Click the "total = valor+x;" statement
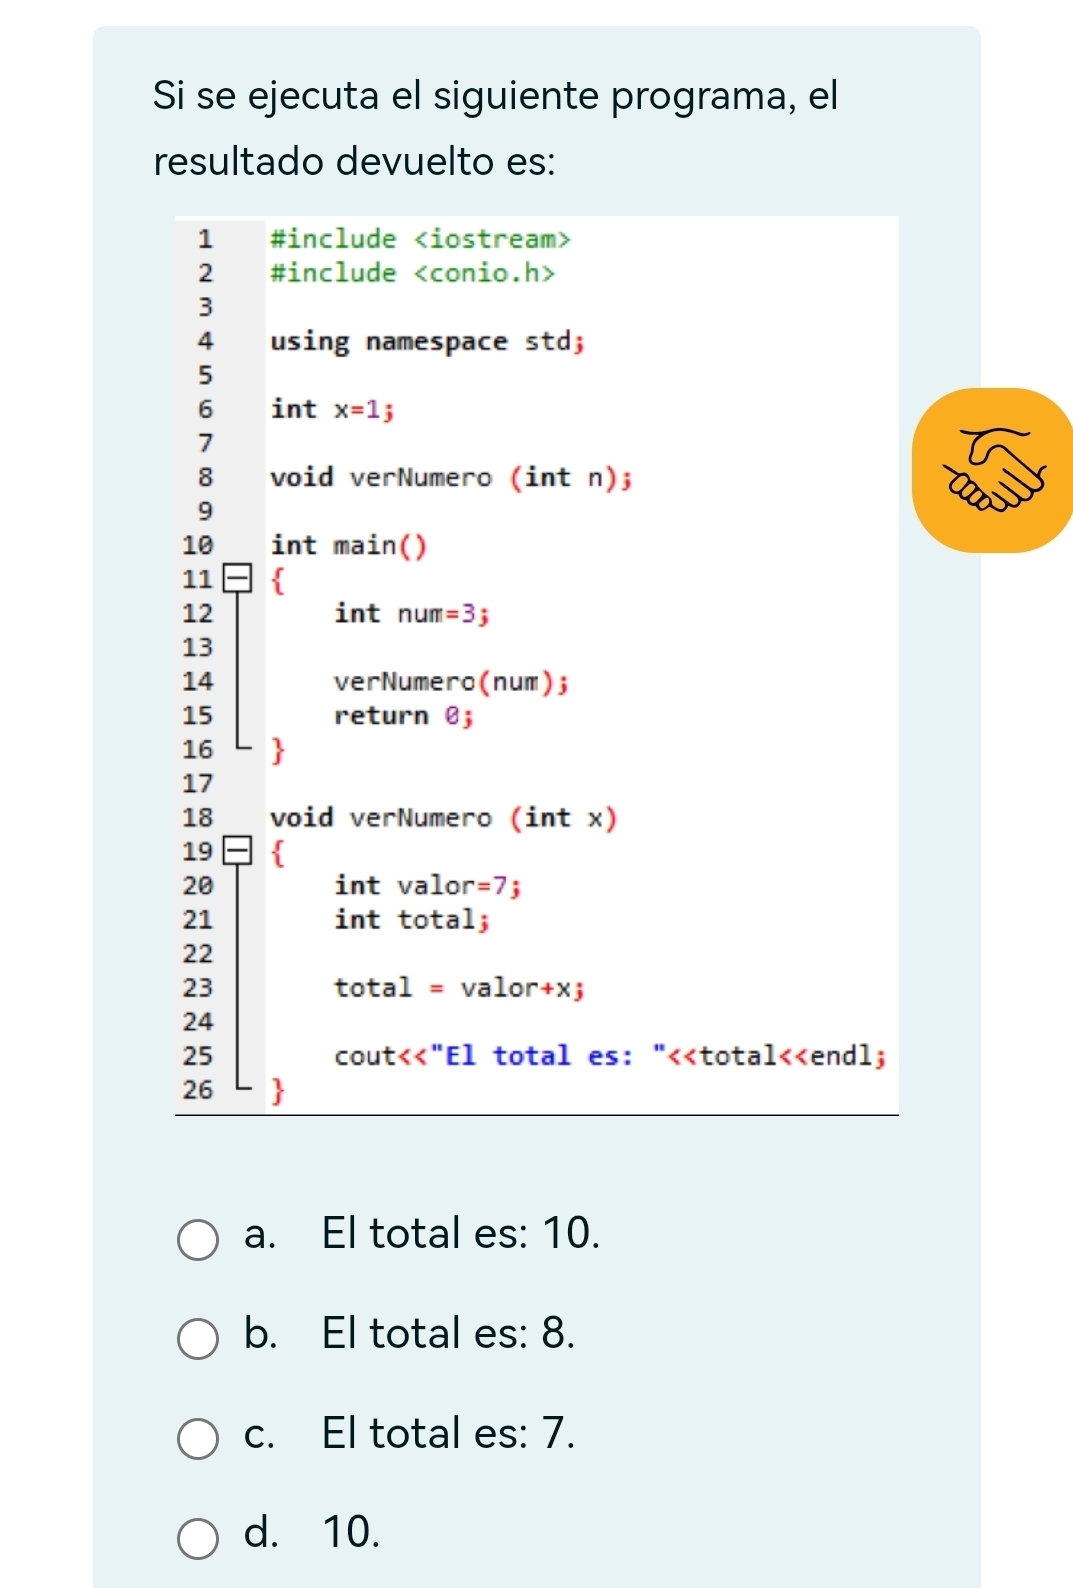This screenshot has height=1588, width=1073. pyautogui.click(x=459, y=988)
